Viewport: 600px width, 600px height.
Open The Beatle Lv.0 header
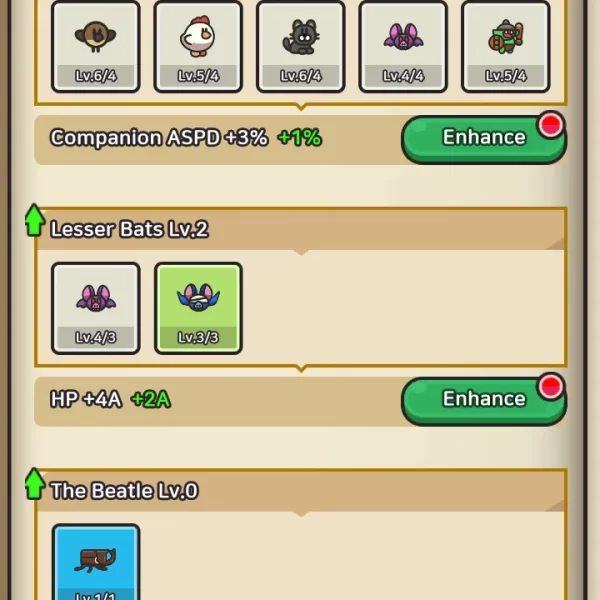tap(301, 491)
